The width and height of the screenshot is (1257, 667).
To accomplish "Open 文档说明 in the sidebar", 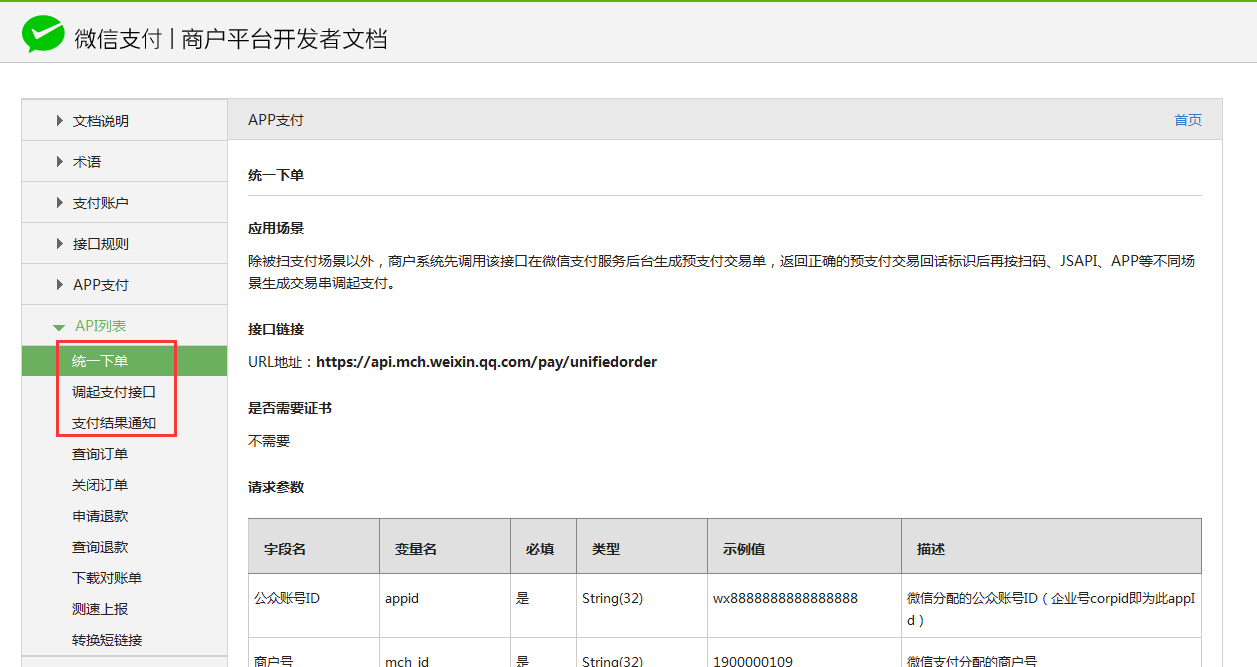I will click(x=101, y=121).
